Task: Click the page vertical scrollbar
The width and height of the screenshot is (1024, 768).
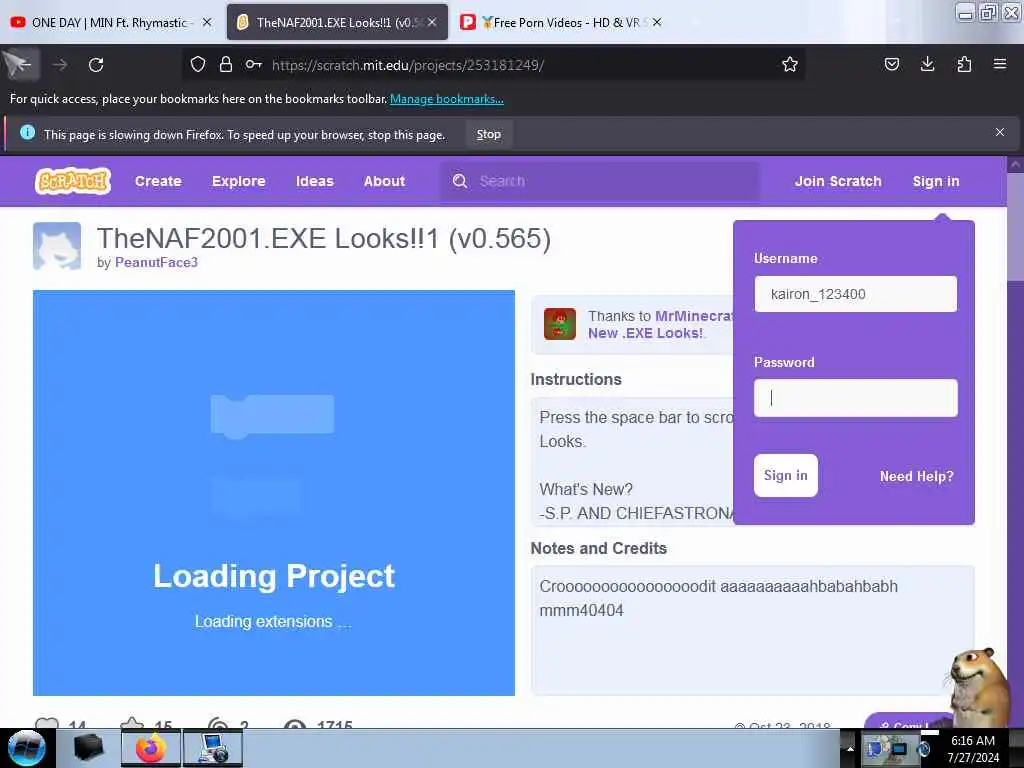Action: [x=1015, y=441]
